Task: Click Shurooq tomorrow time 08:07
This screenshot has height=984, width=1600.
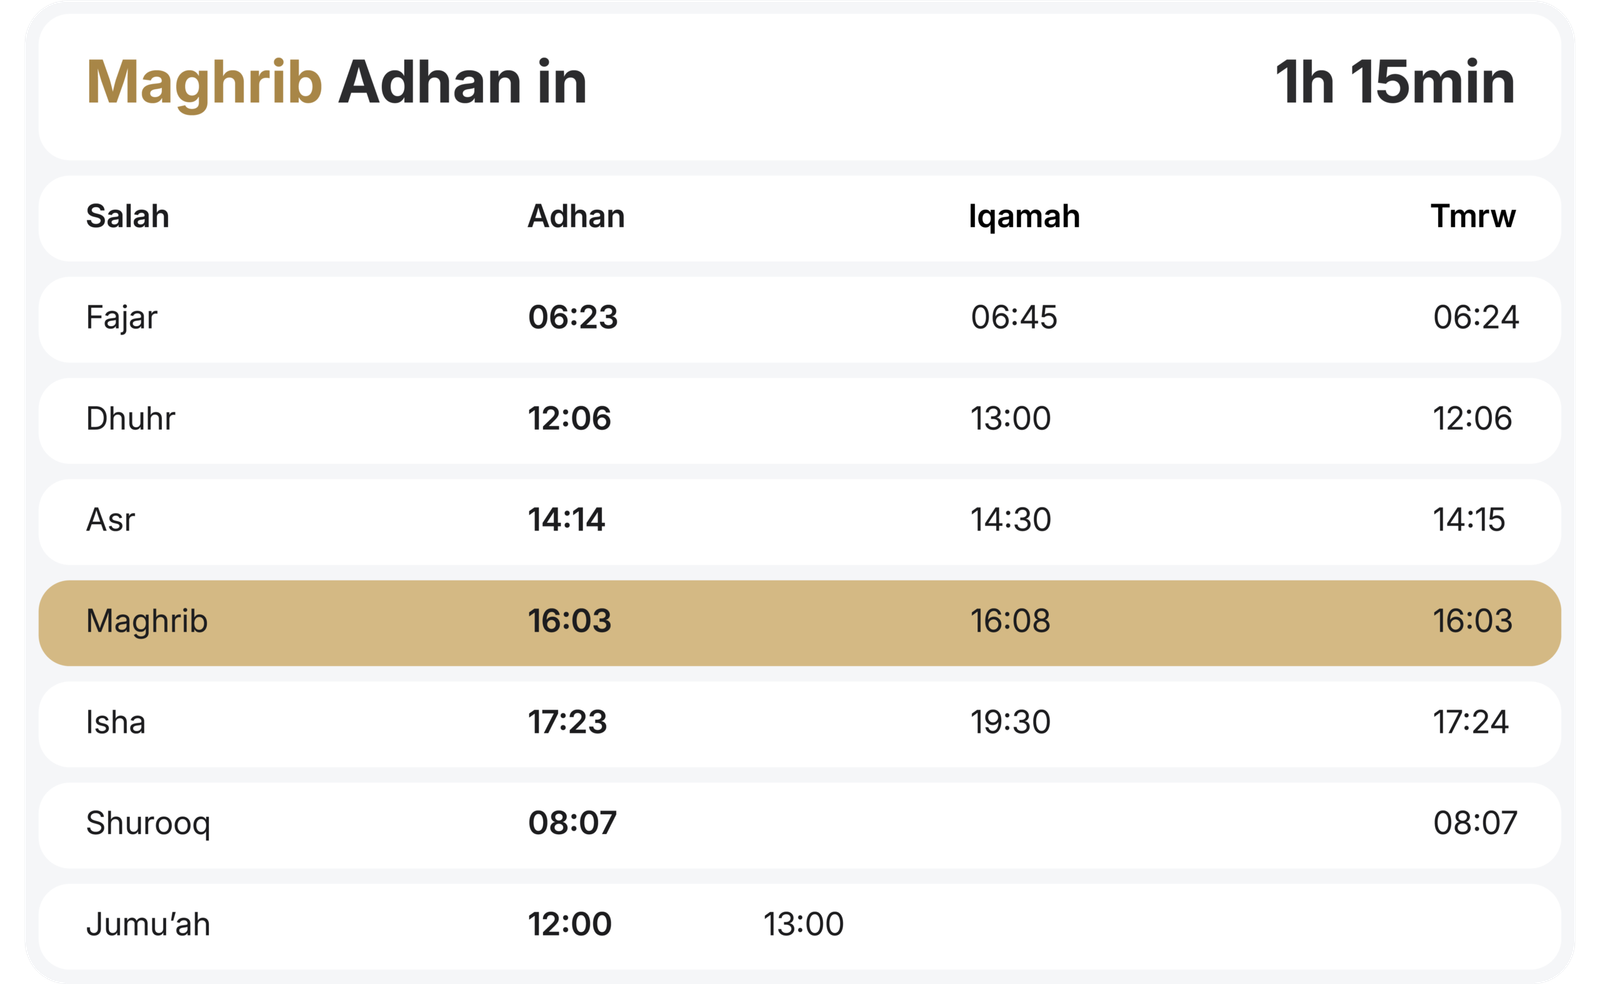Action: click(x=1475, y=824)
